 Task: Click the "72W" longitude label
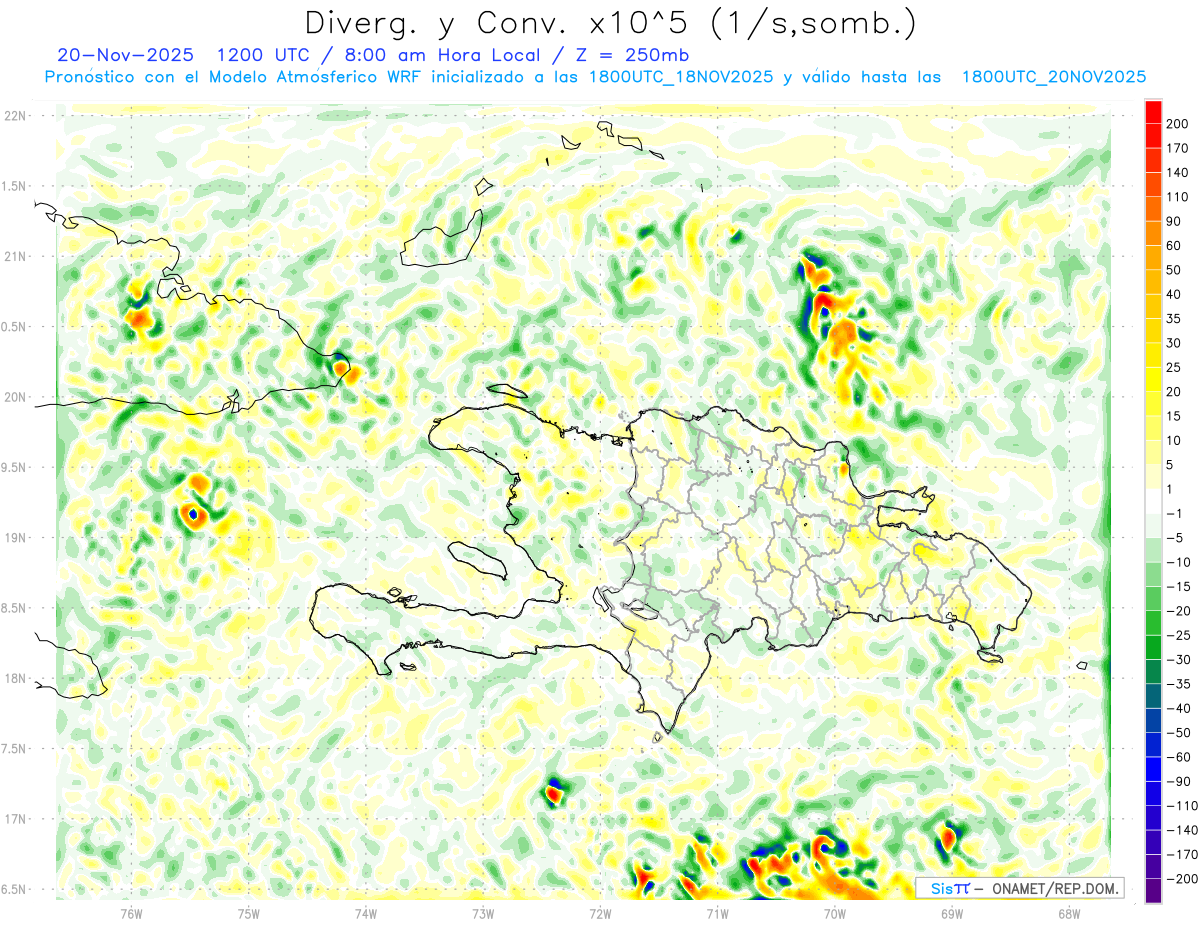(x=600, y=913)
